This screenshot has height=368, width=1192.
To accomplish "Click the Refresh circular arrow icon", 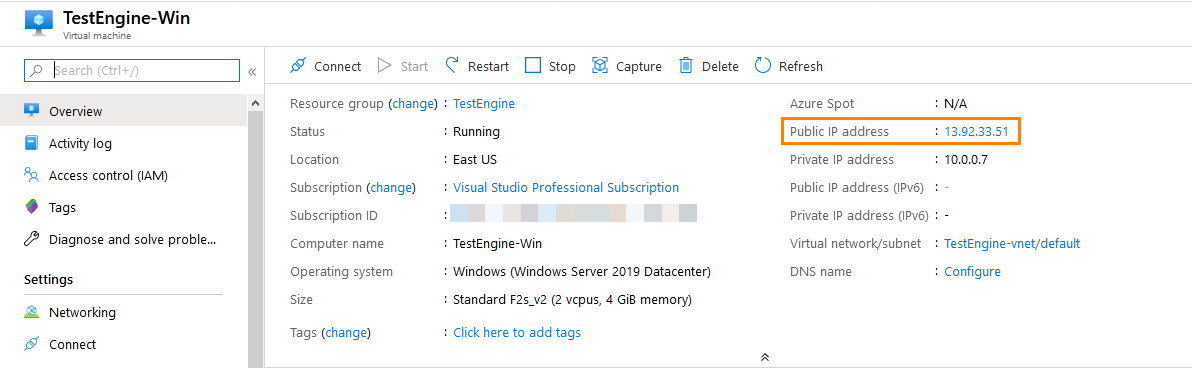I will [762, 66].
